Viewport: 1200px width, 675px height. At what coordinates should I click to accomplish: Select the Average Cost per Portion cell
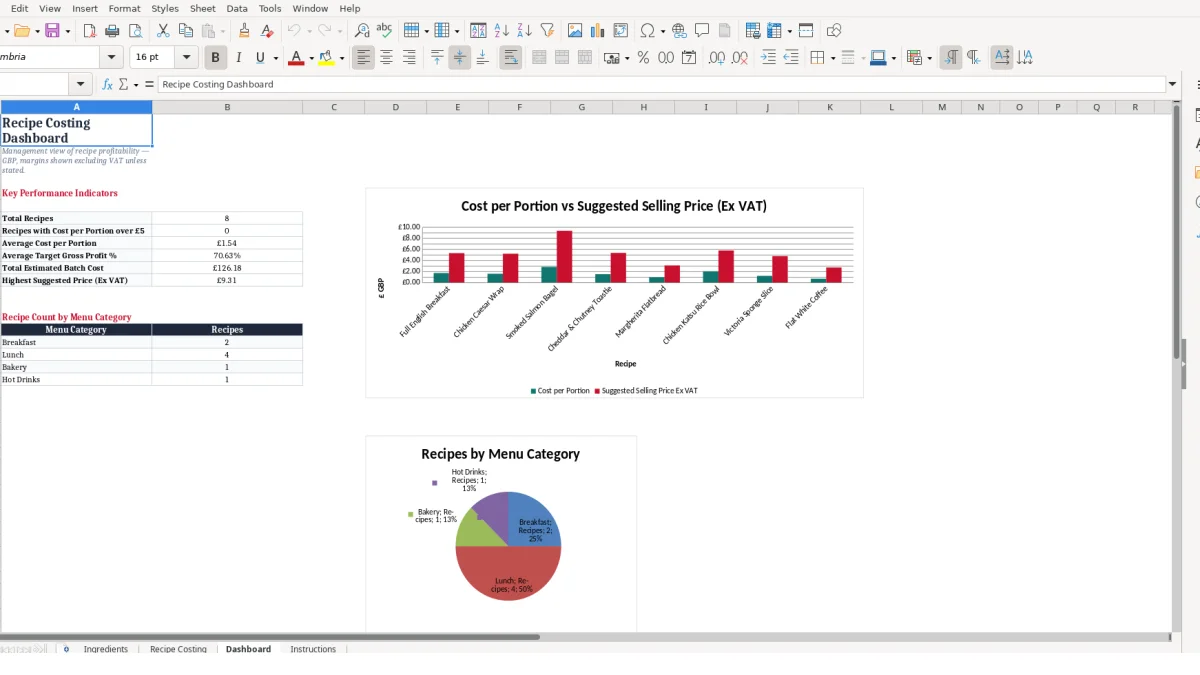227,243
